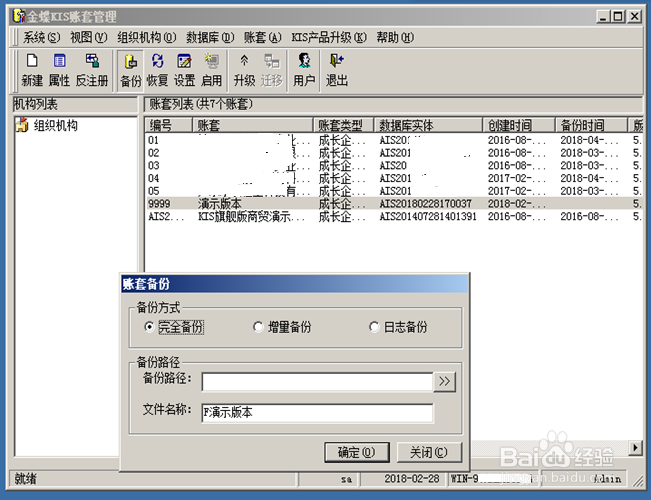Viewport: 651px width, 500px height.
Task: Open 视图(V) menu
Action: [x=88, y=37]
